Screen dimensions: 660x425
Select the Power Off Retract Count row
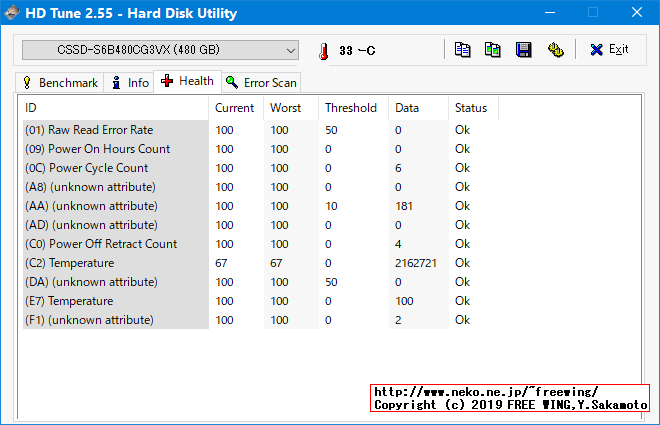tap(115, 244)
